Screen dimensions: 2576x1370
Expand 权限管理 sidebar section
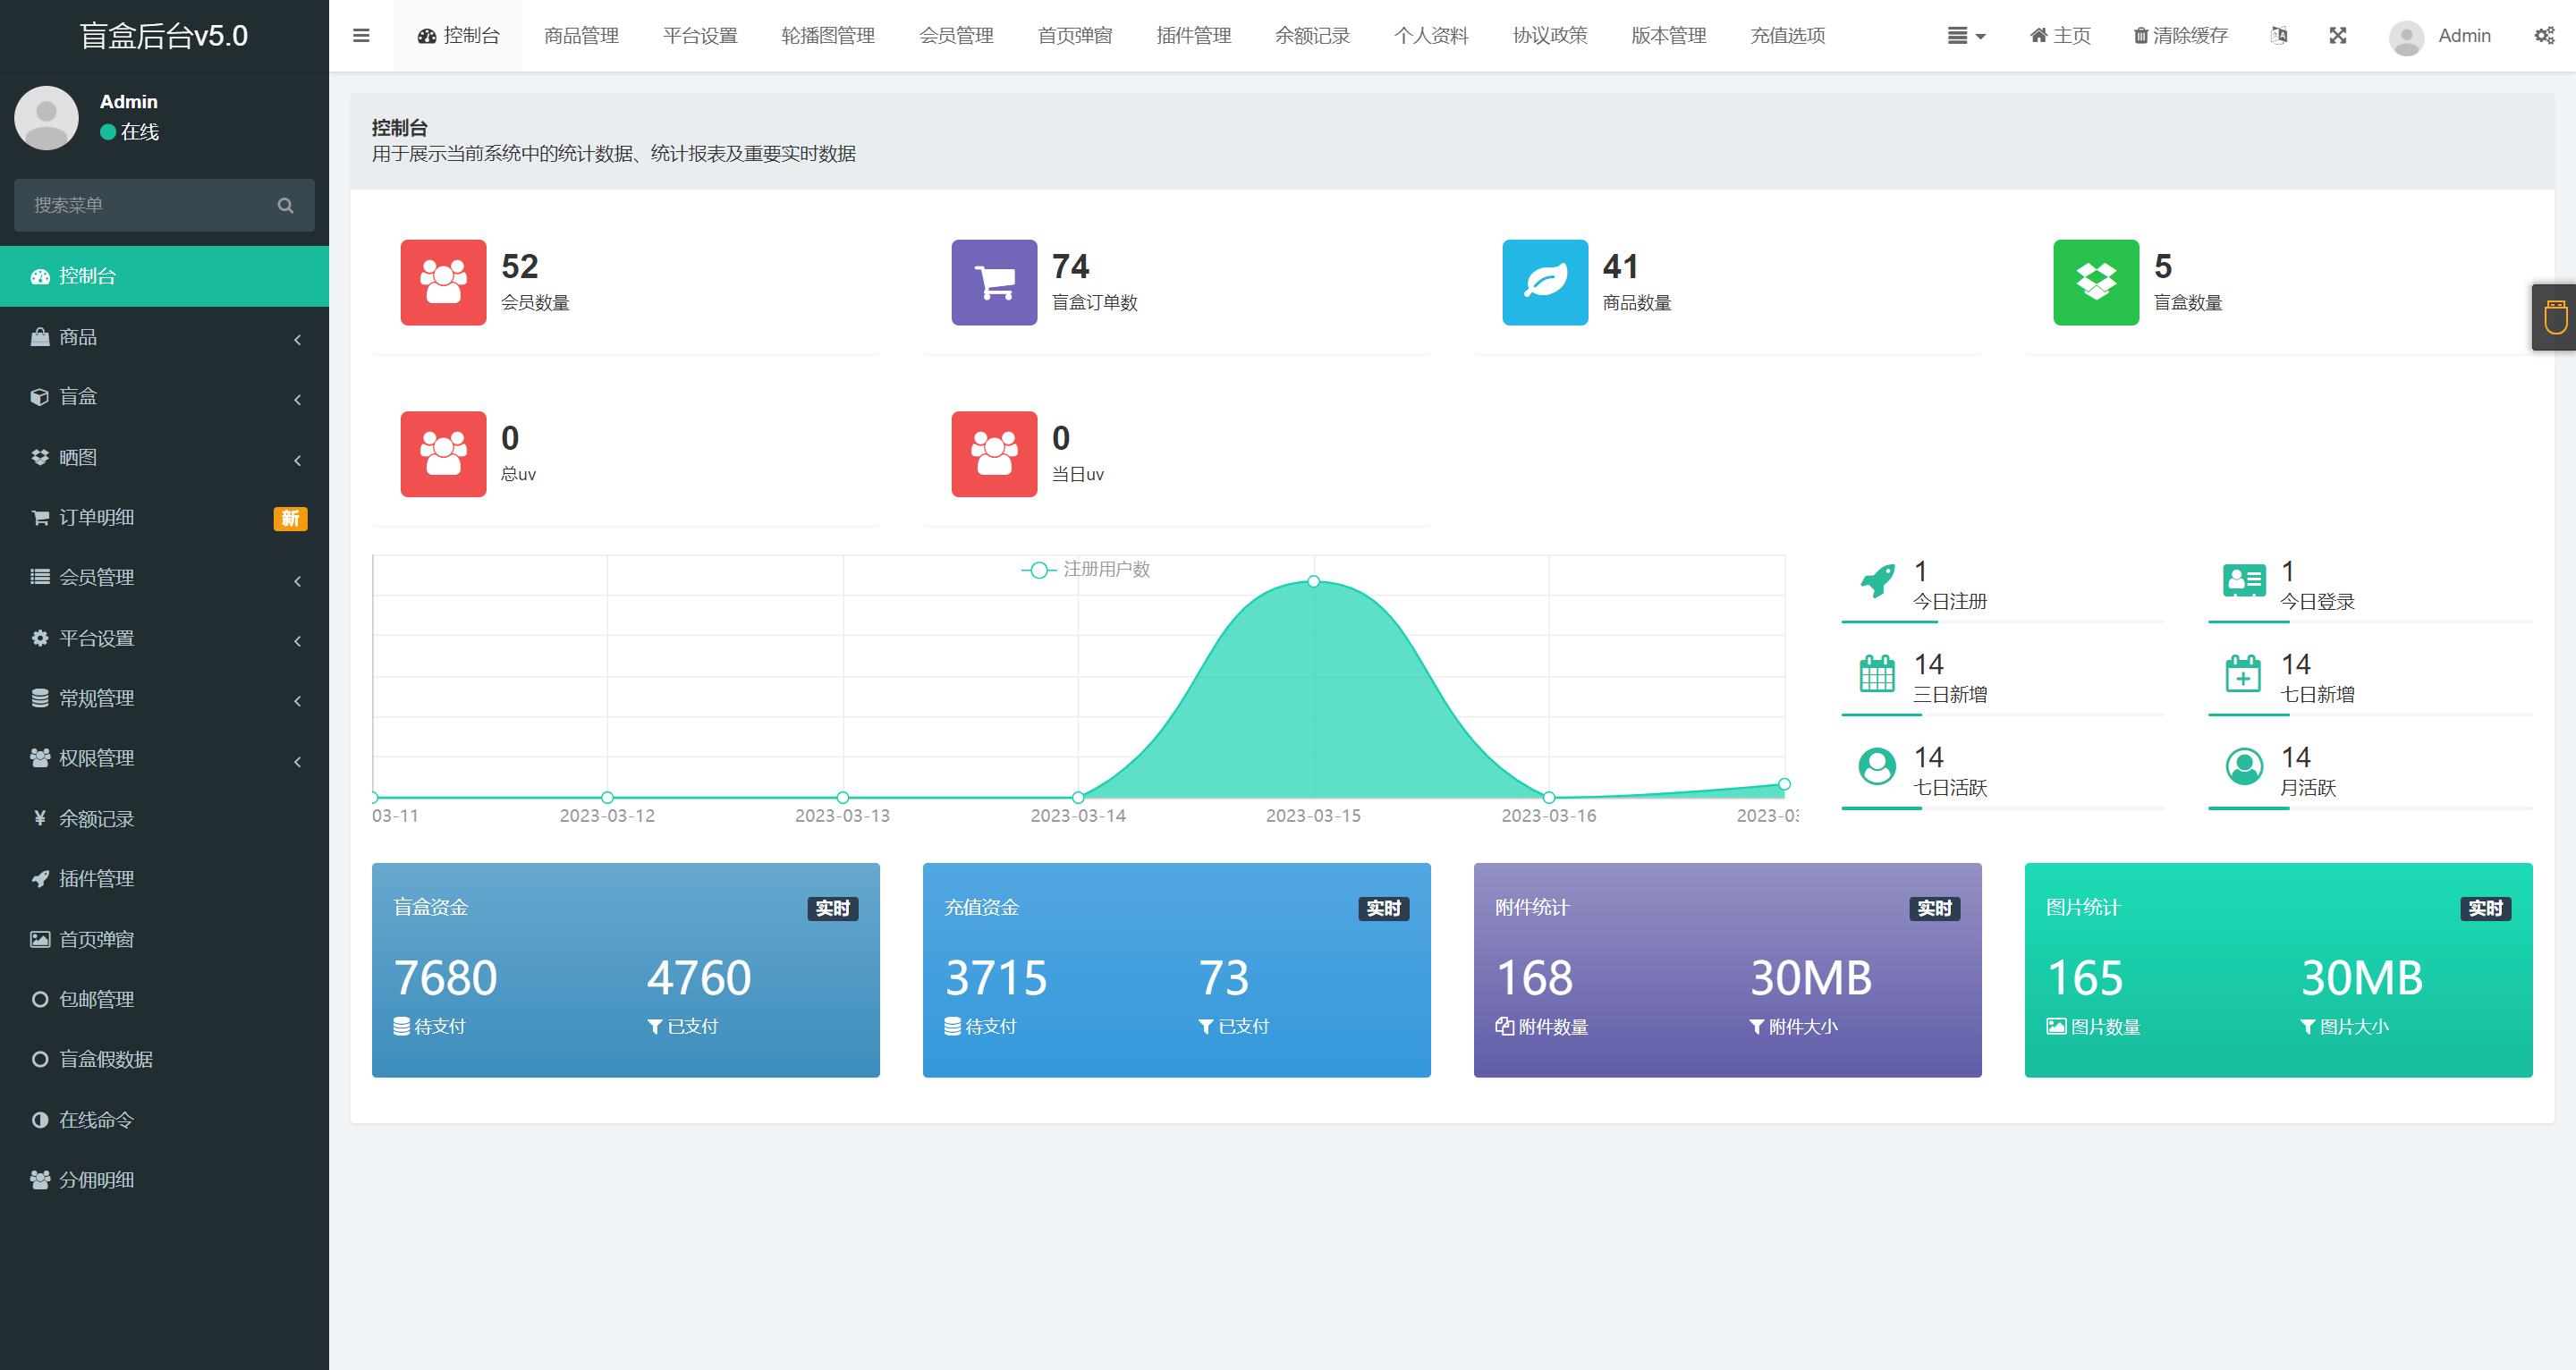(164, 758)
